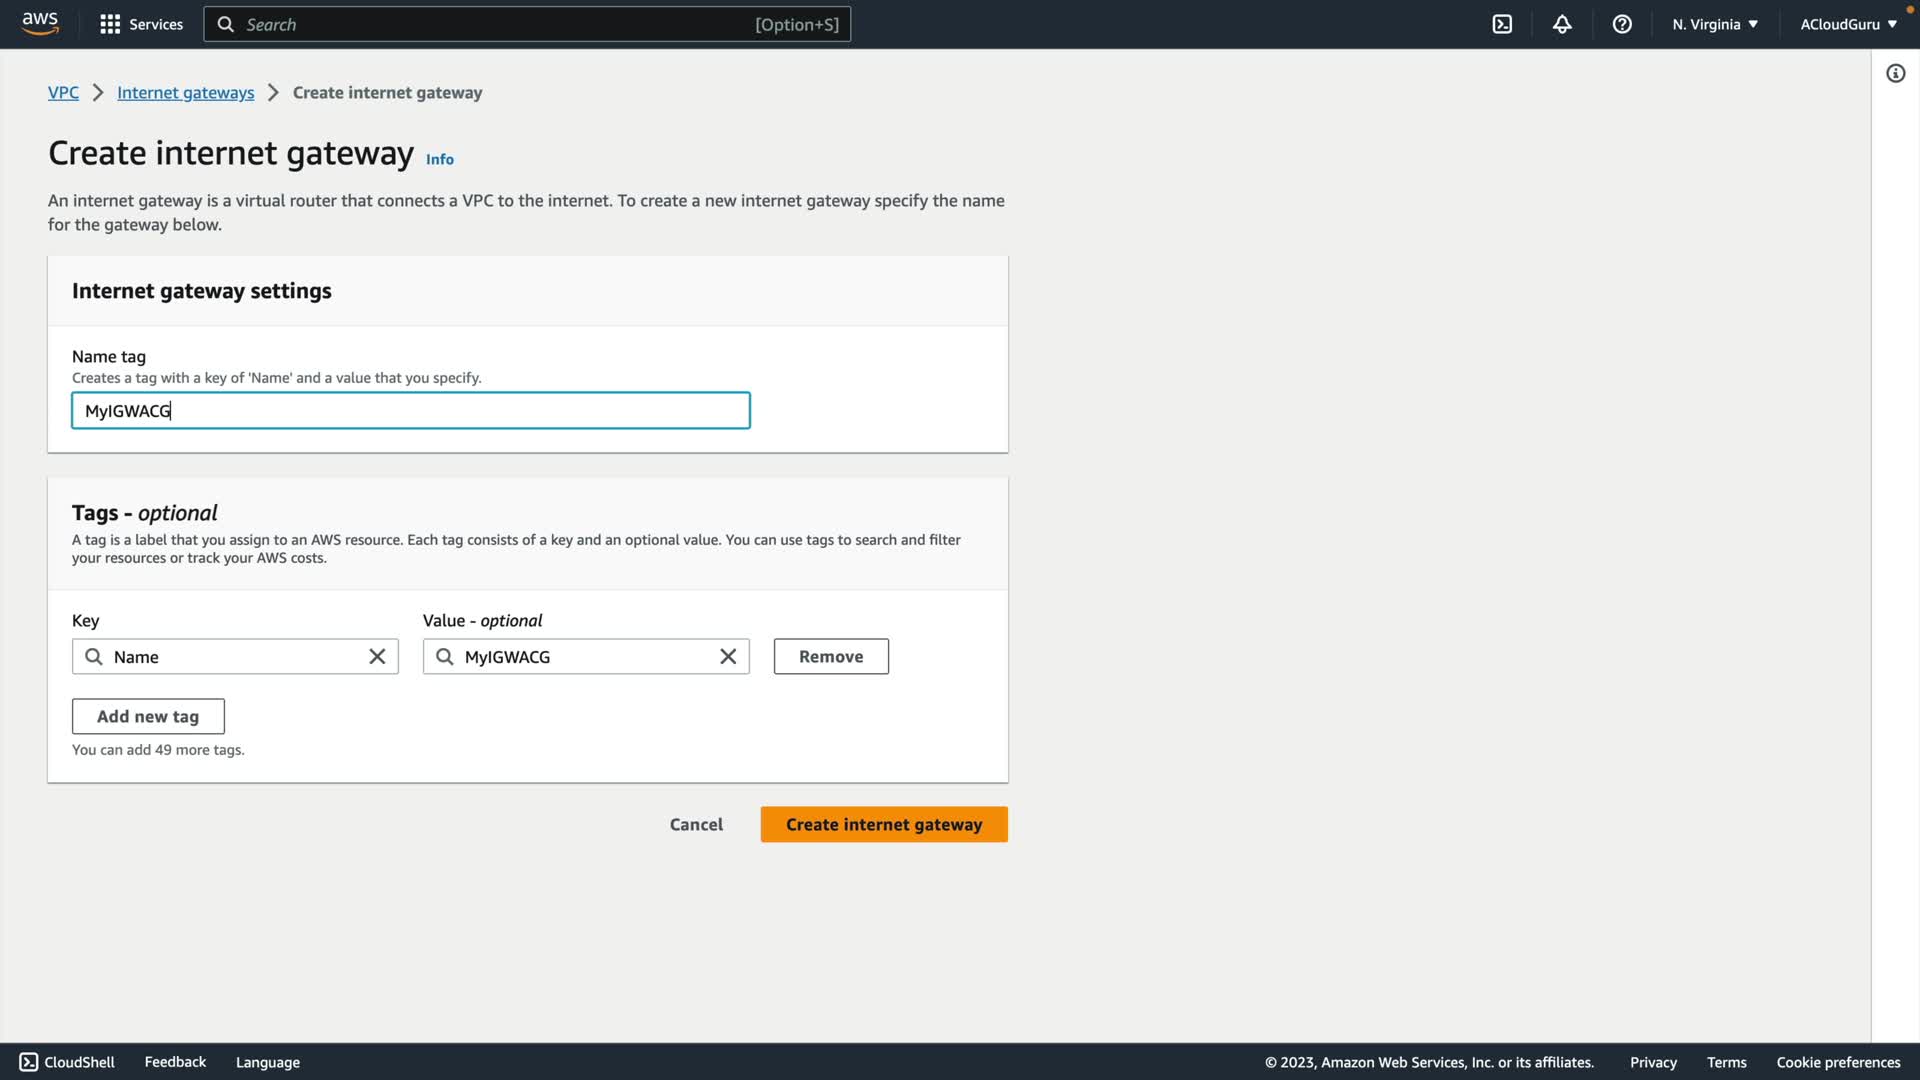The image size is (1920, 1080).
Task: Open Feedback in the footer
Action: coord(175,1062)
